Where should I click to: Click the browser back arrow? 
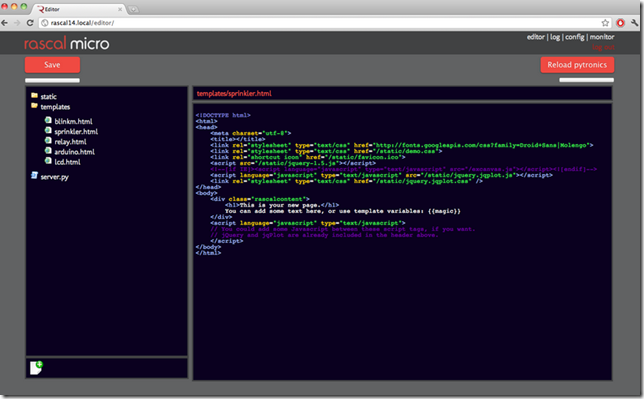point(5,23)
